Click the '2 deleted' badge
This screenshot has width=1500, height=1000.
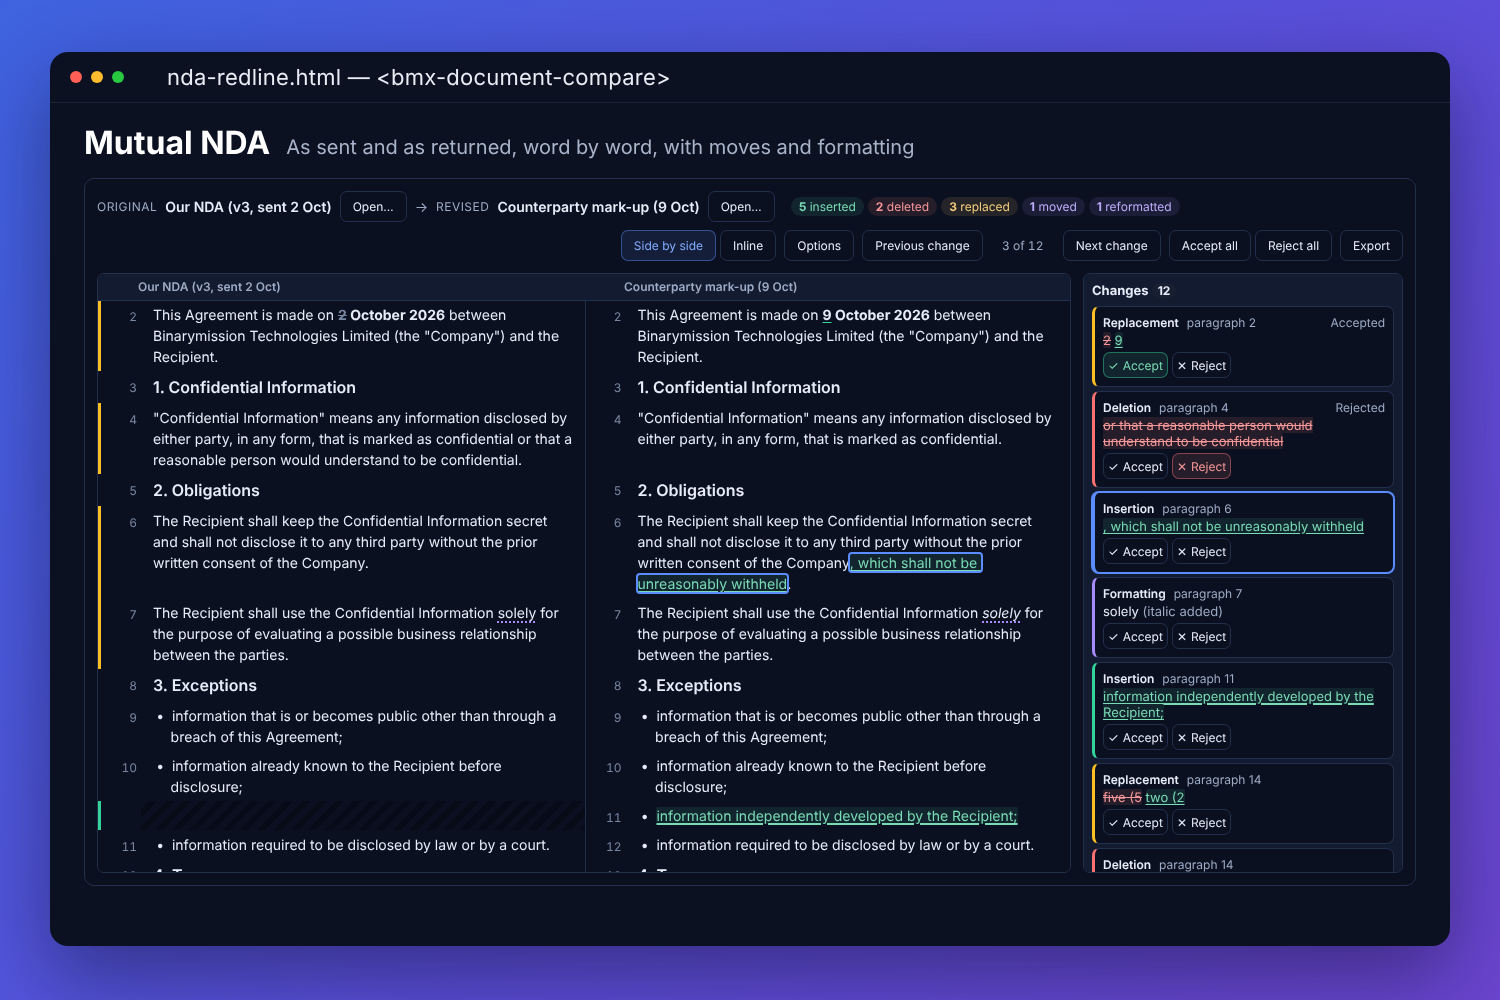(902, 207)
